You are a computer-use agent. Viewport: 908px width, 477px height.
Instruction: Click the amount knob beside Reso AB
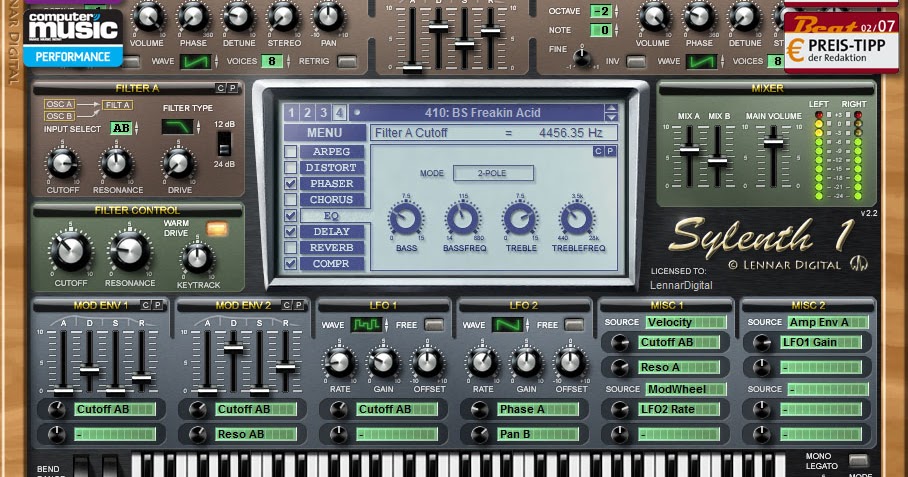[x=197, y=435]
